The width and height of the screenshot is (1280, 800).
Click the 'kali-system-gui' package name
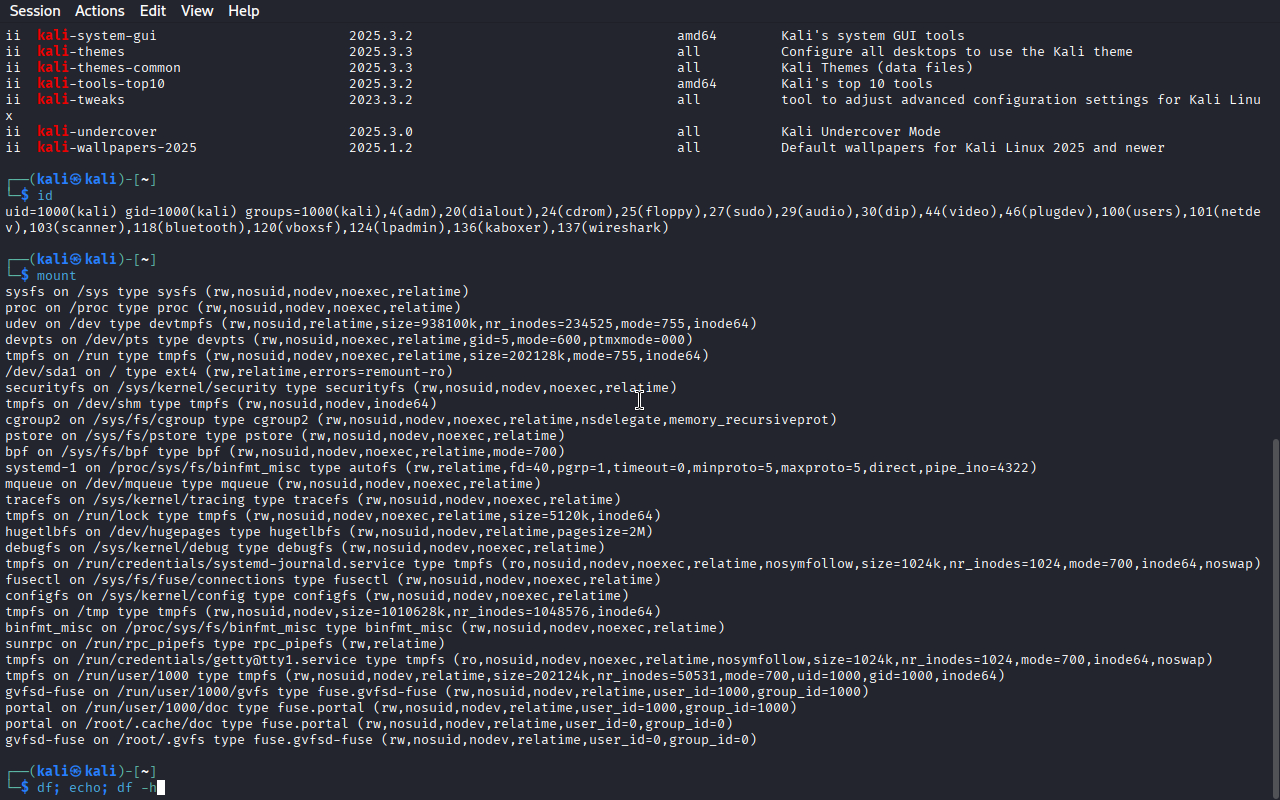pos(97,36)
